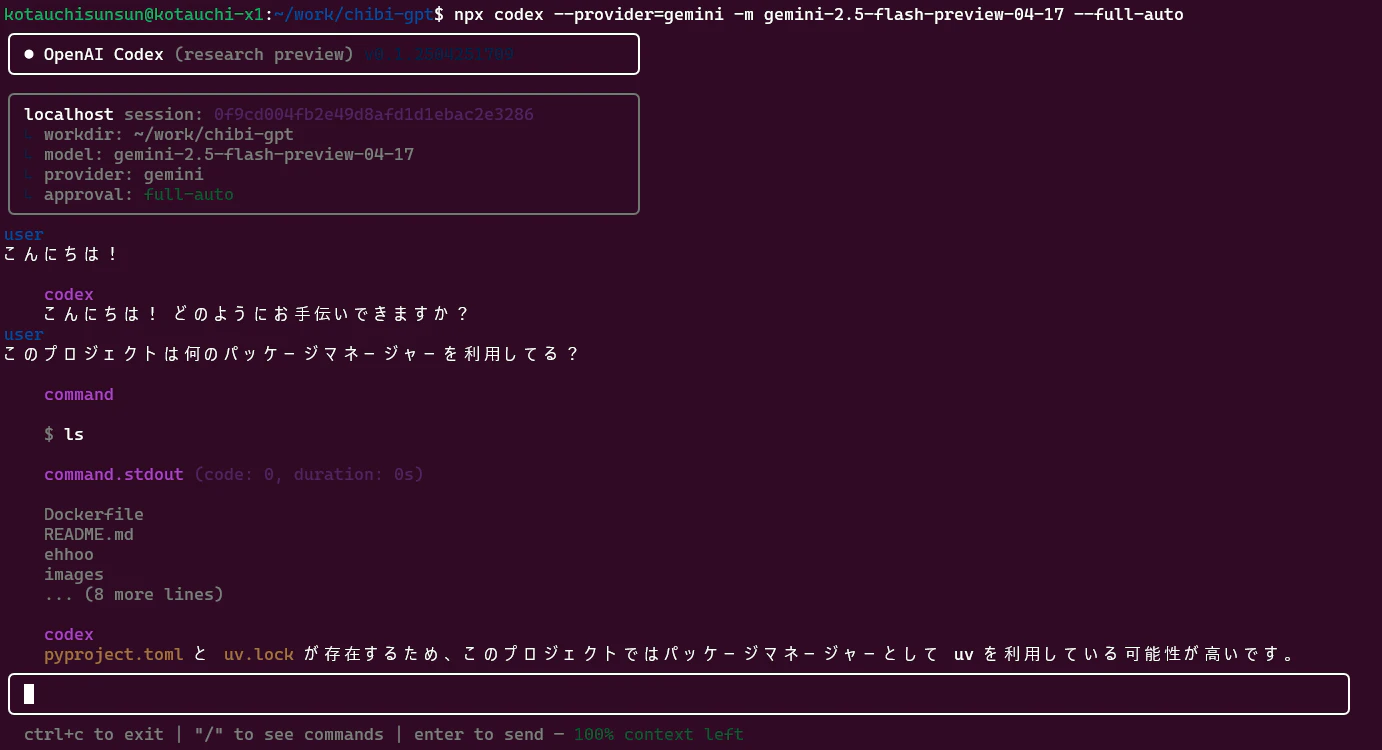Click the user question about the package manager
1382x750 pixels.
291,354
